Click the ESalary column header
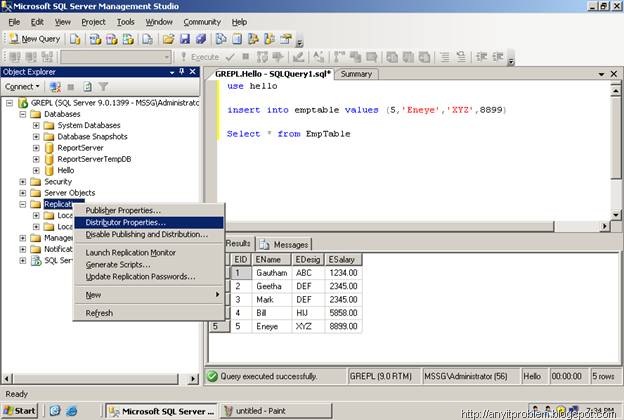The width and height of the screenshot is (624, 420). [343, 260]
